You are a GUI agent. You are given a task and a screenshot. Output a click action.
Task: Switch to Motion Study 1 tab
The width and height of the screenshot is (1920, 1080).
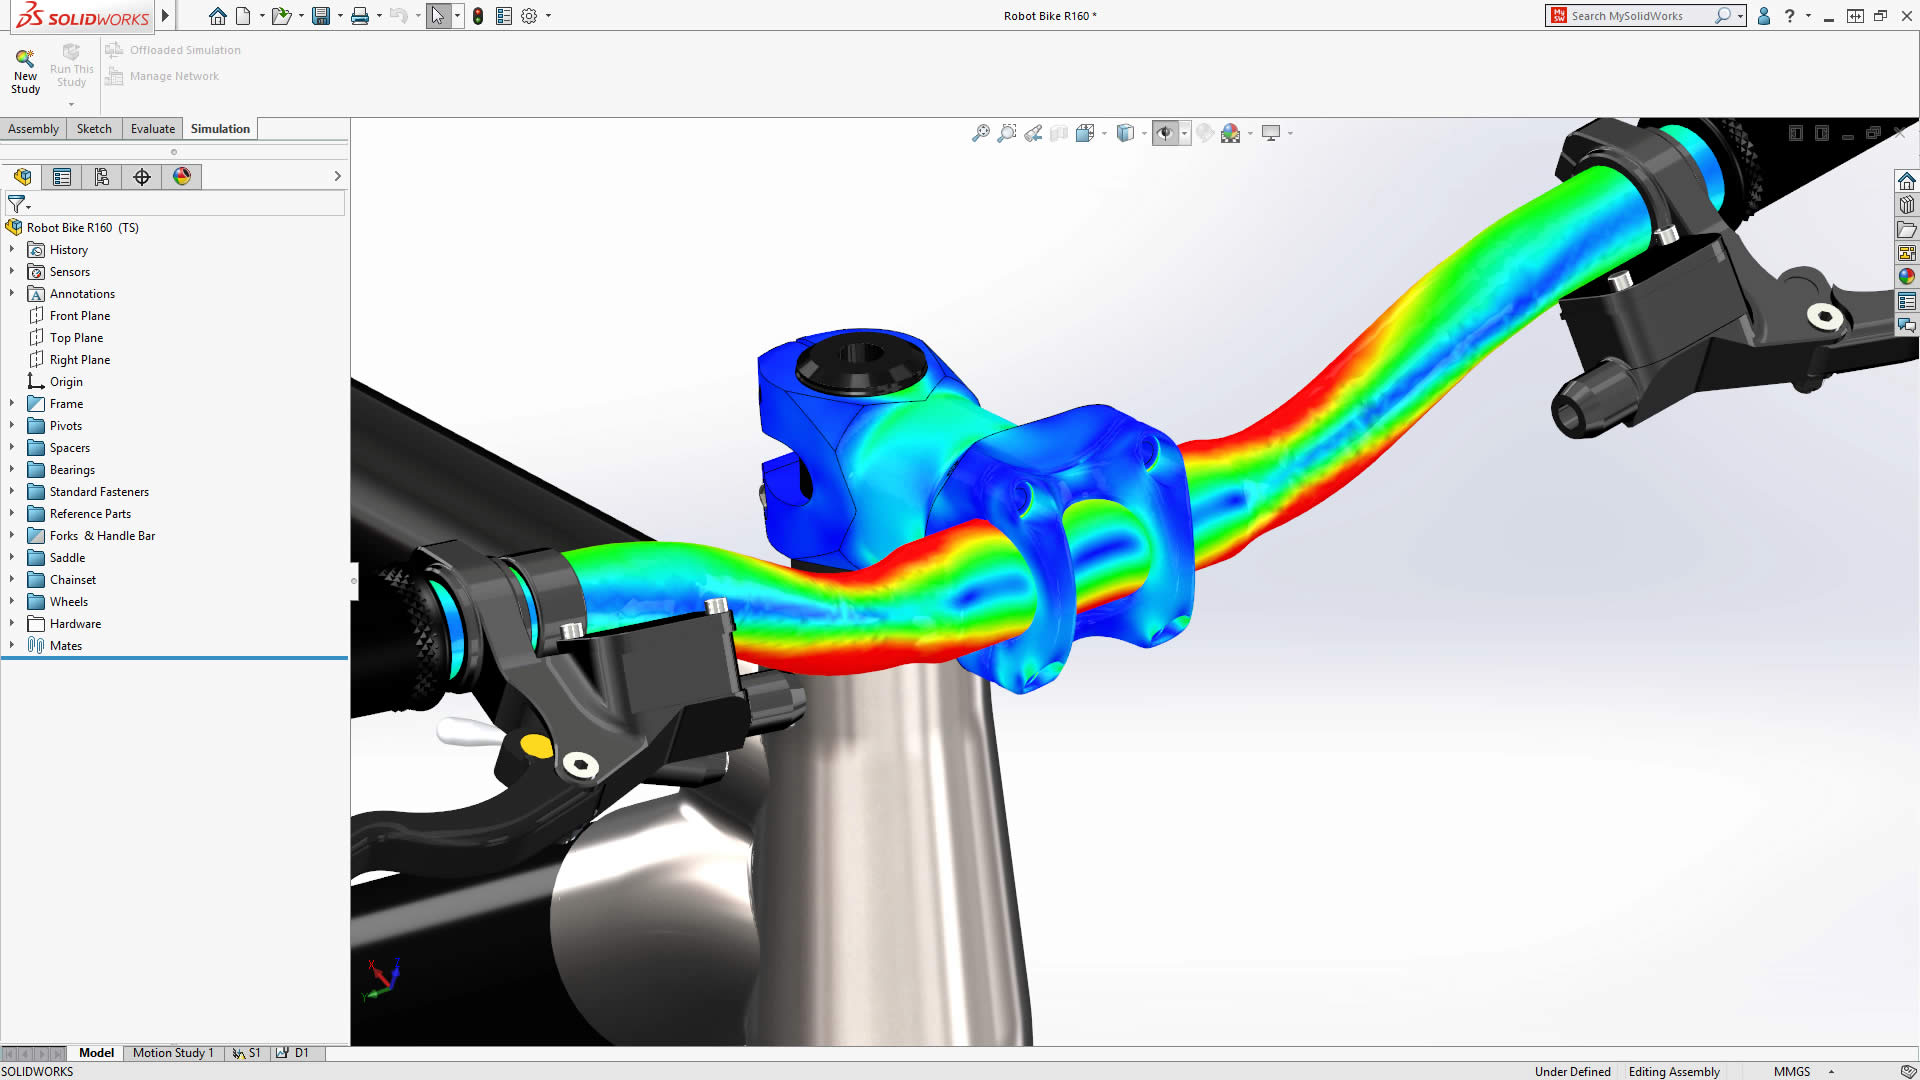[x=171, y=1052]
